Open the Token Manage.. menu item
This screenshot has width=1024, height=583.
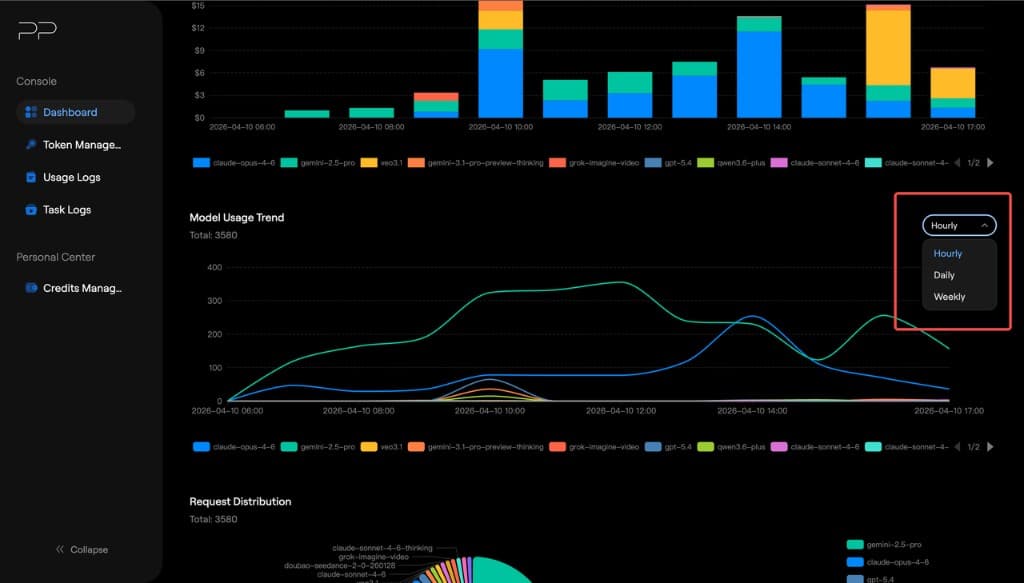(76, 145)
